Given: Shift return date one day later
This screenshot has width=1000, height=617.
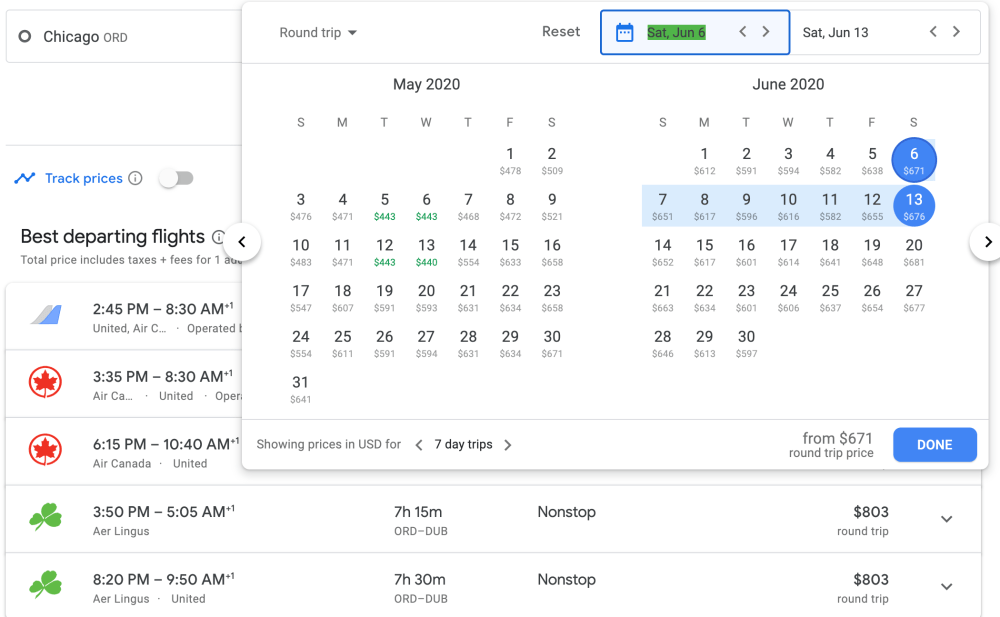Looking at the screenshot, I should 956,32.
